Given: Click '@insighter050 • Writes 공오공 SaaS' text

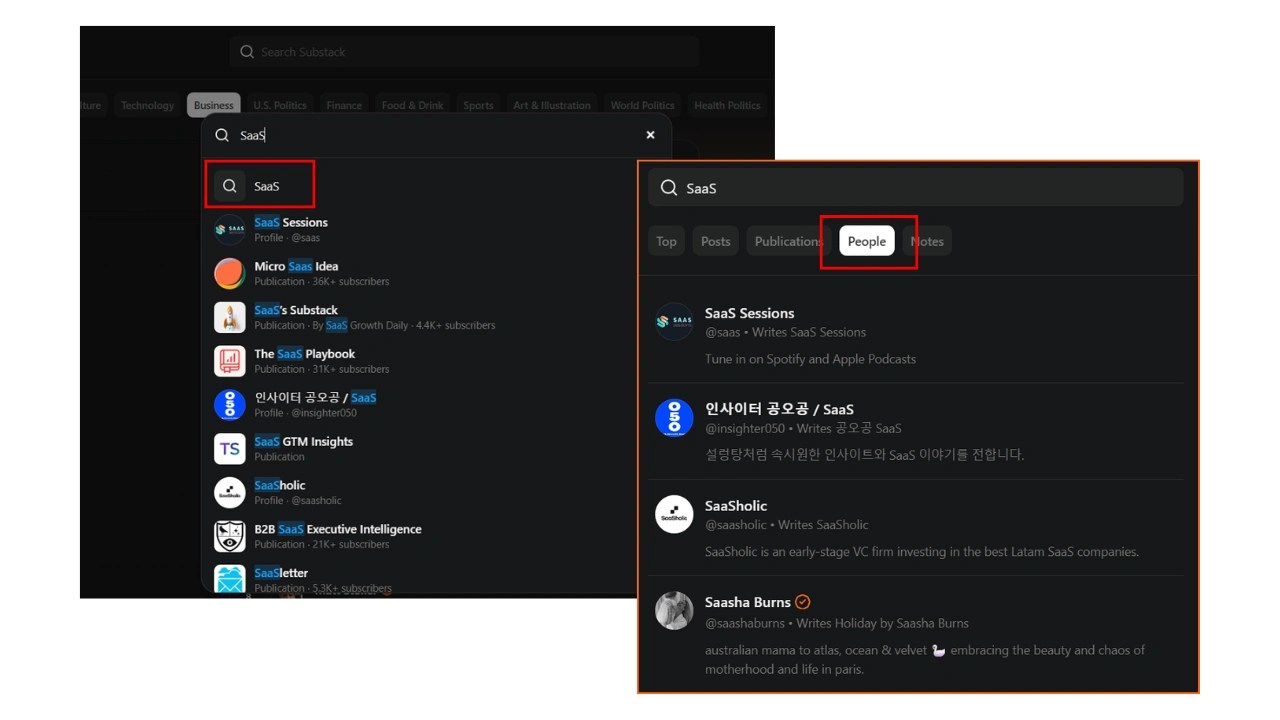Looking at the screenshot, I should tap(803, 428).
